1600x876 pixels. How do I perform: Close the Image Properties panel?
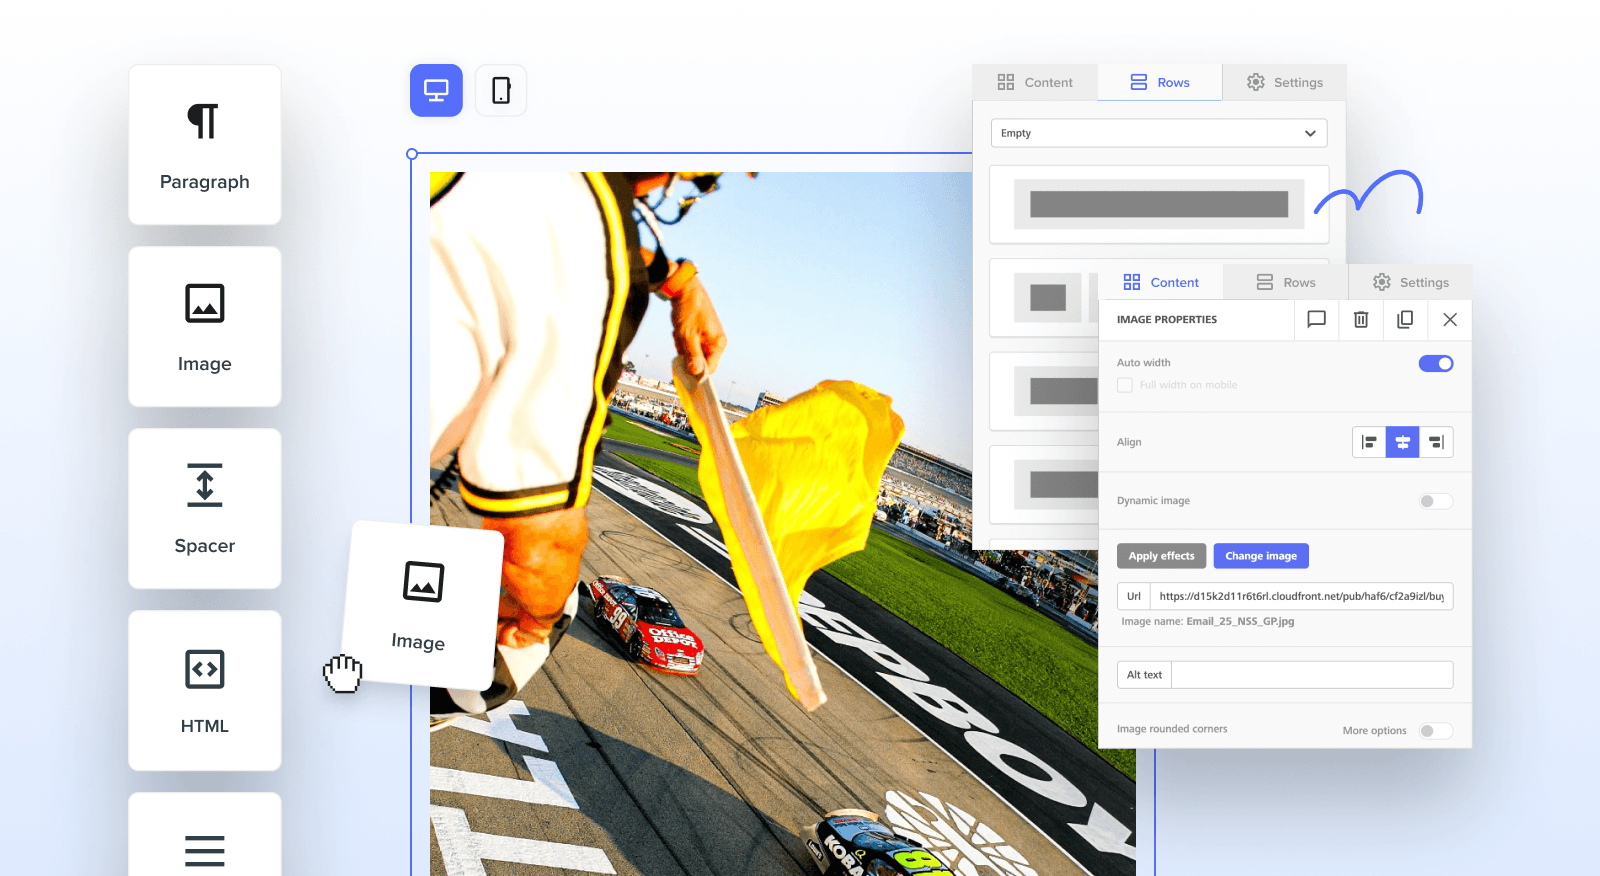1450,320
